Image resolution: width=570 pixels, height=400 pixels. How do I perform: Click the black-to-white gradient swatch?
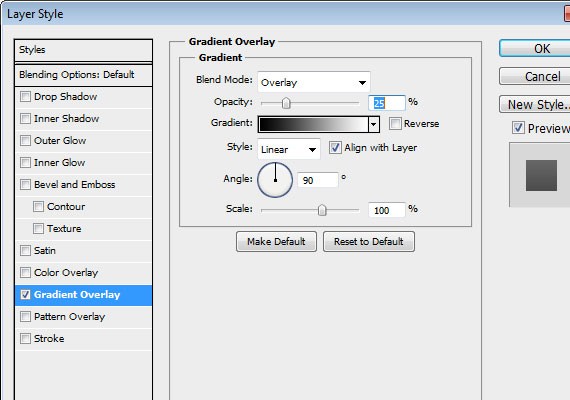313,124
